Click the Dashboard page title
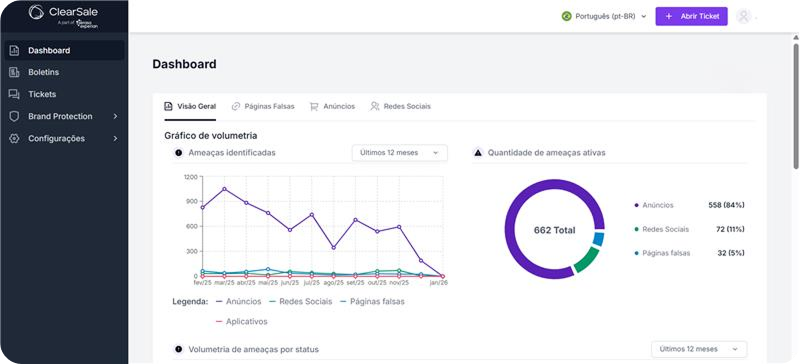 point(184,64)
